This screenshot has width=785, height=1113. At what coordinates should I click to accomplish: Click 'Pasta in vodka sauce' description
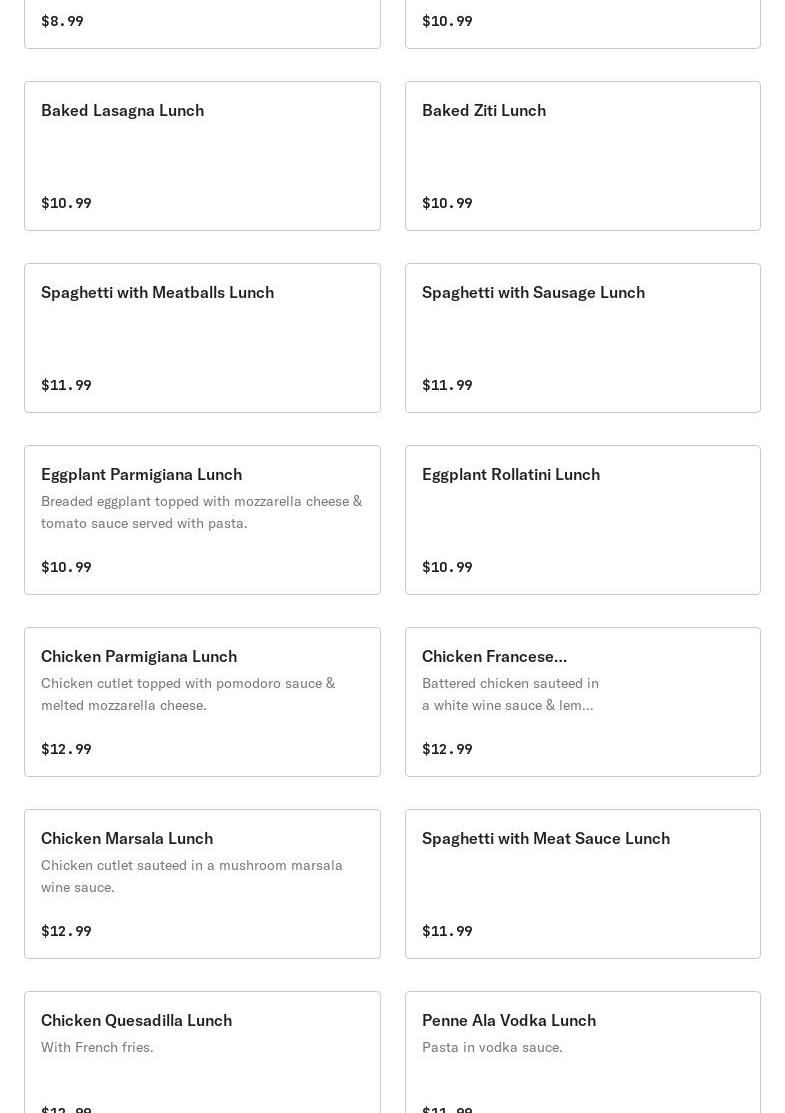[492, 1047]
